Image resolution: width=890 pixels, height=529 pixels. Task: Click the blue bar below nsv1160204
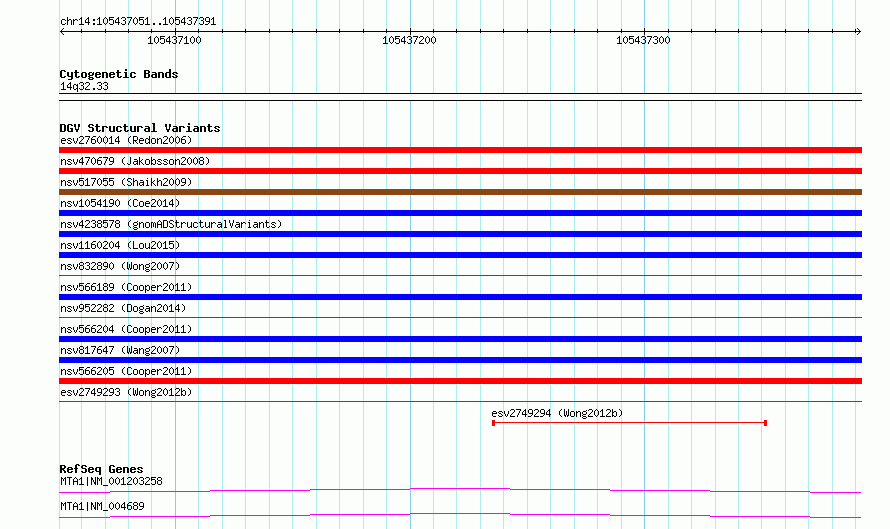click(460, 255)
